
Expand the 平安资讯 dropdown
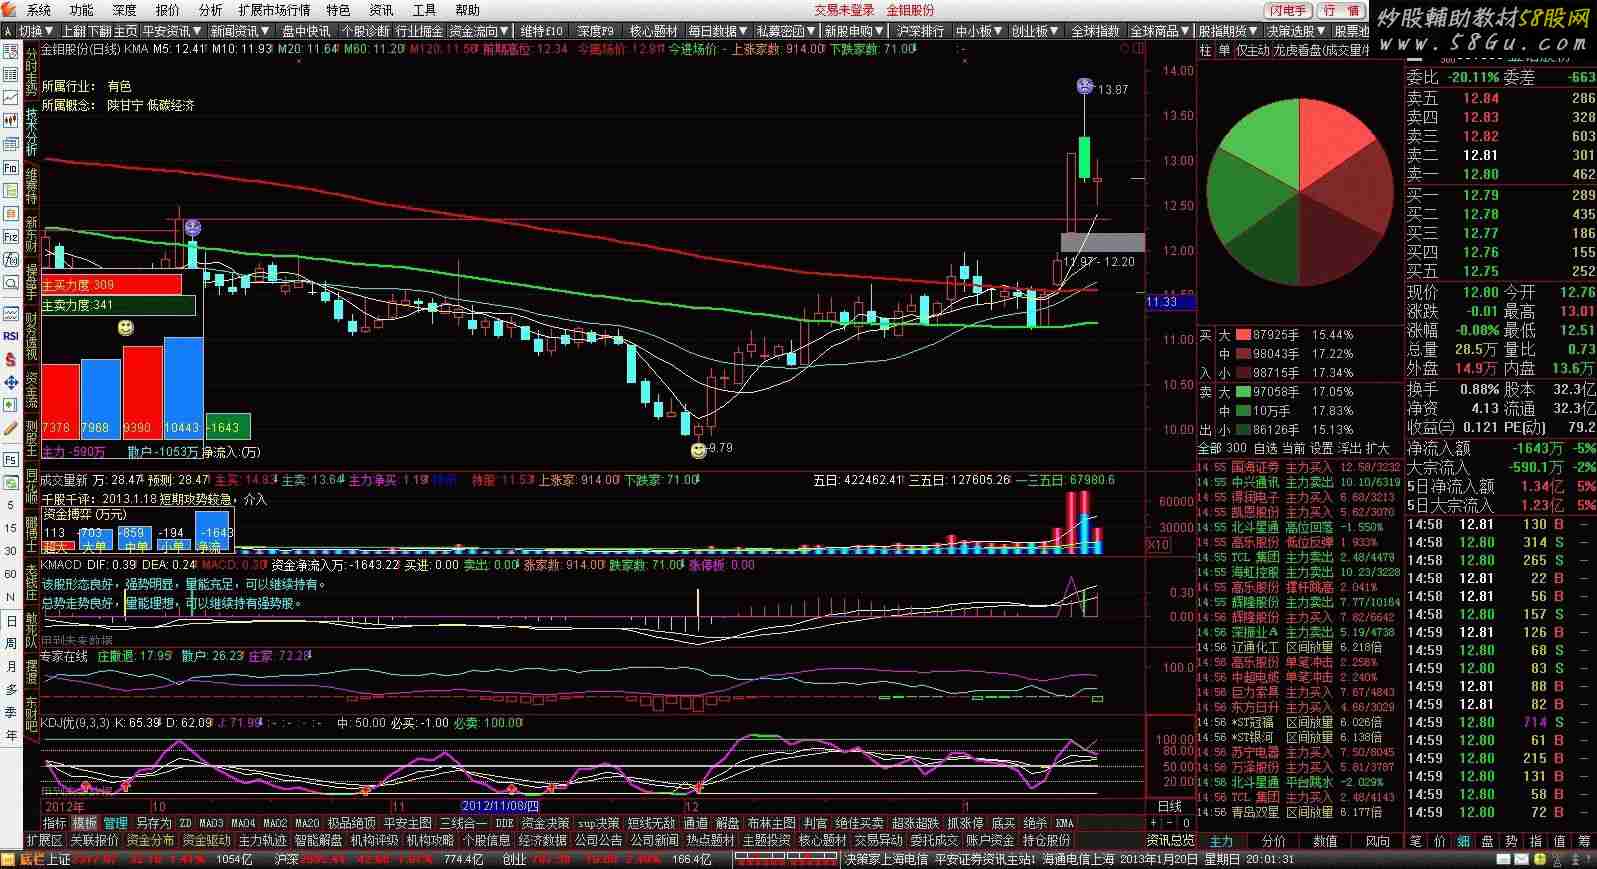pyautogui.click(x=171, y=31)
